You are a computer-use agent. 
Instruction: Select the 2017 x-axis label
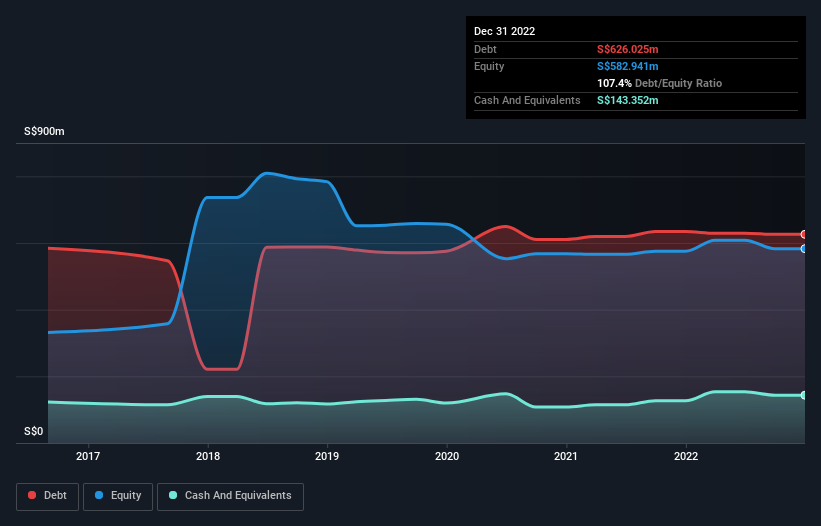click(x=88, y=456)
